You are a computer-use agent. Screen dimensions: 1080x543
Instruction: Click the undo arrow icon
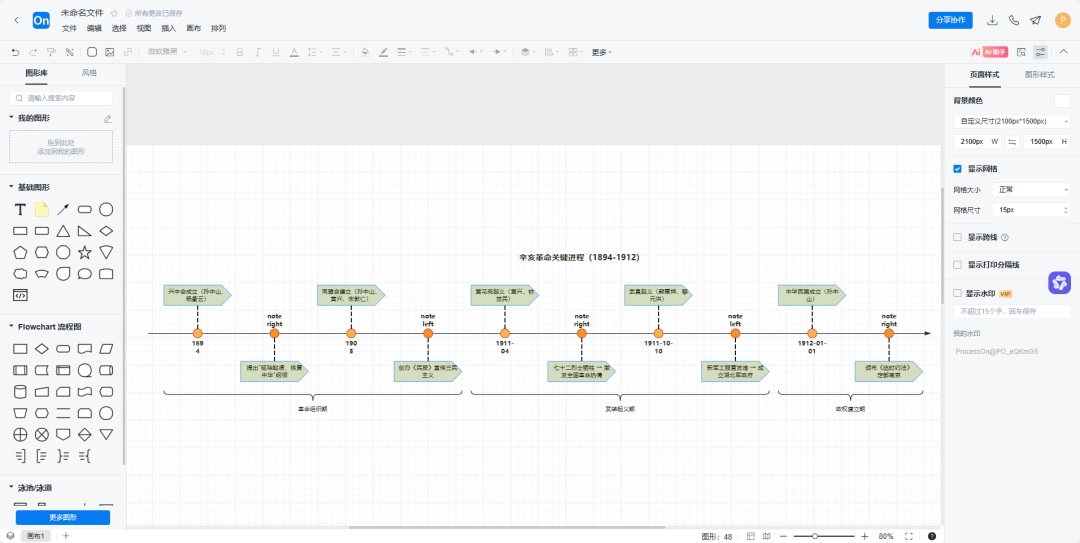[15, 52]
